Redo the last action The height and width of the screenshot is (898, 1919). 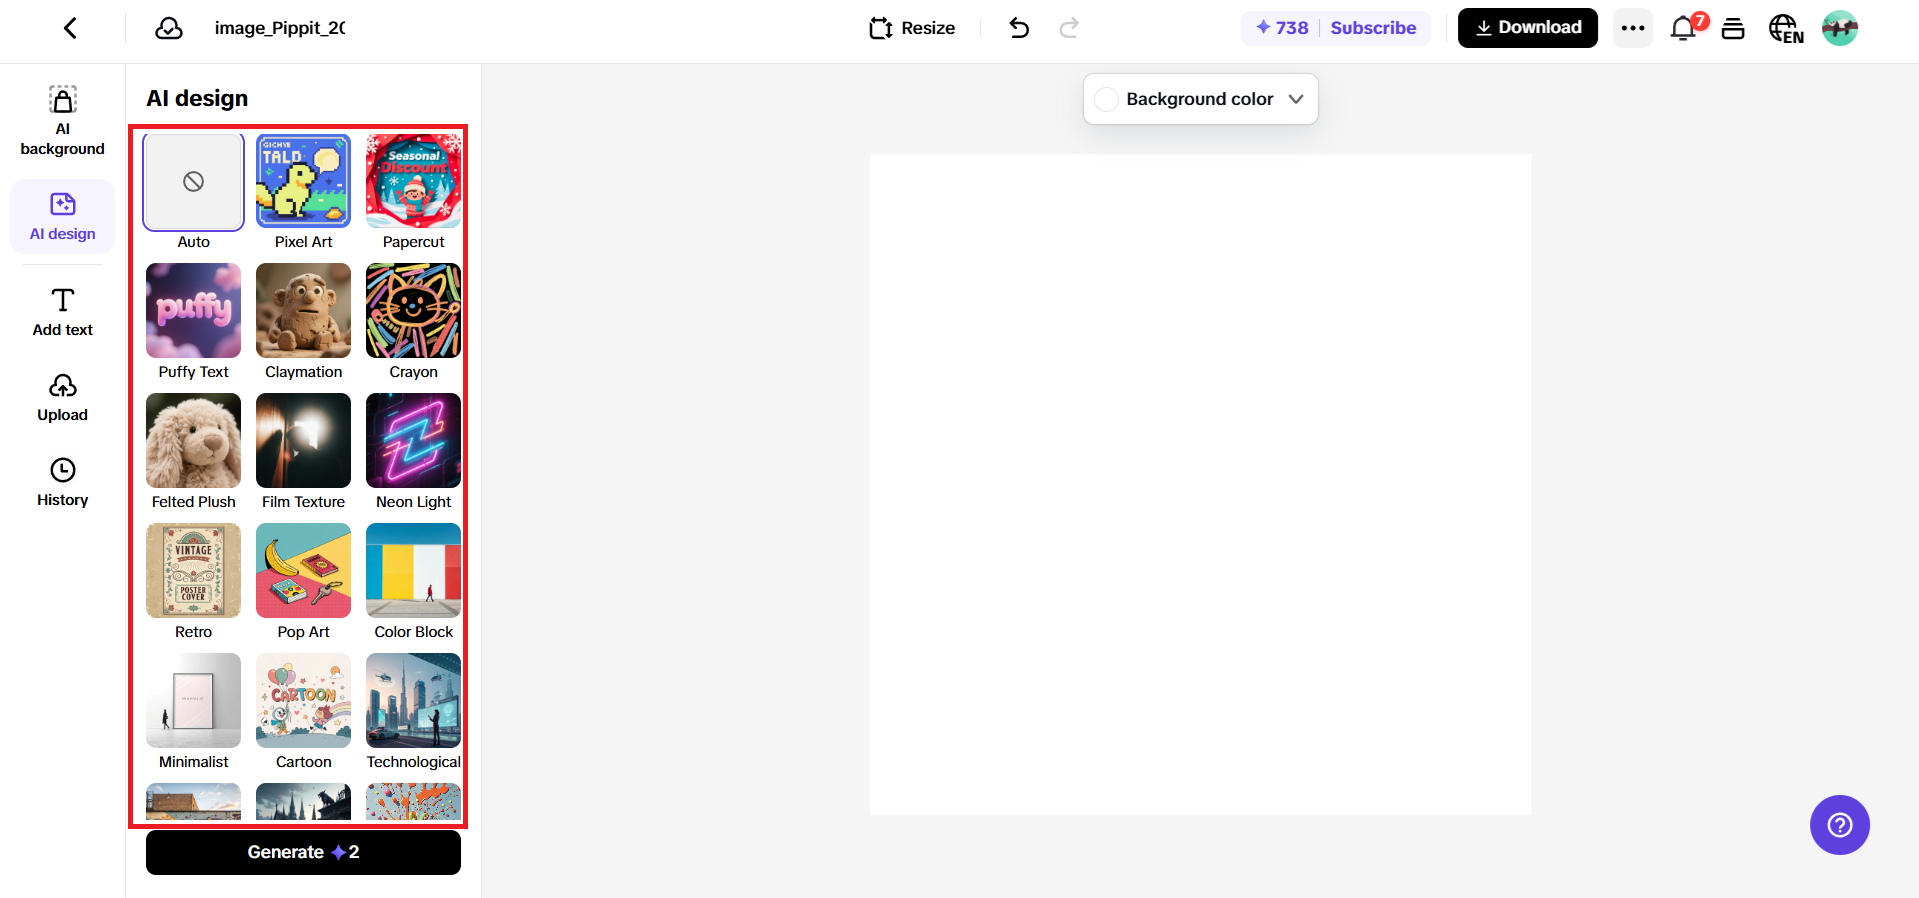(x=1069, y=28)
